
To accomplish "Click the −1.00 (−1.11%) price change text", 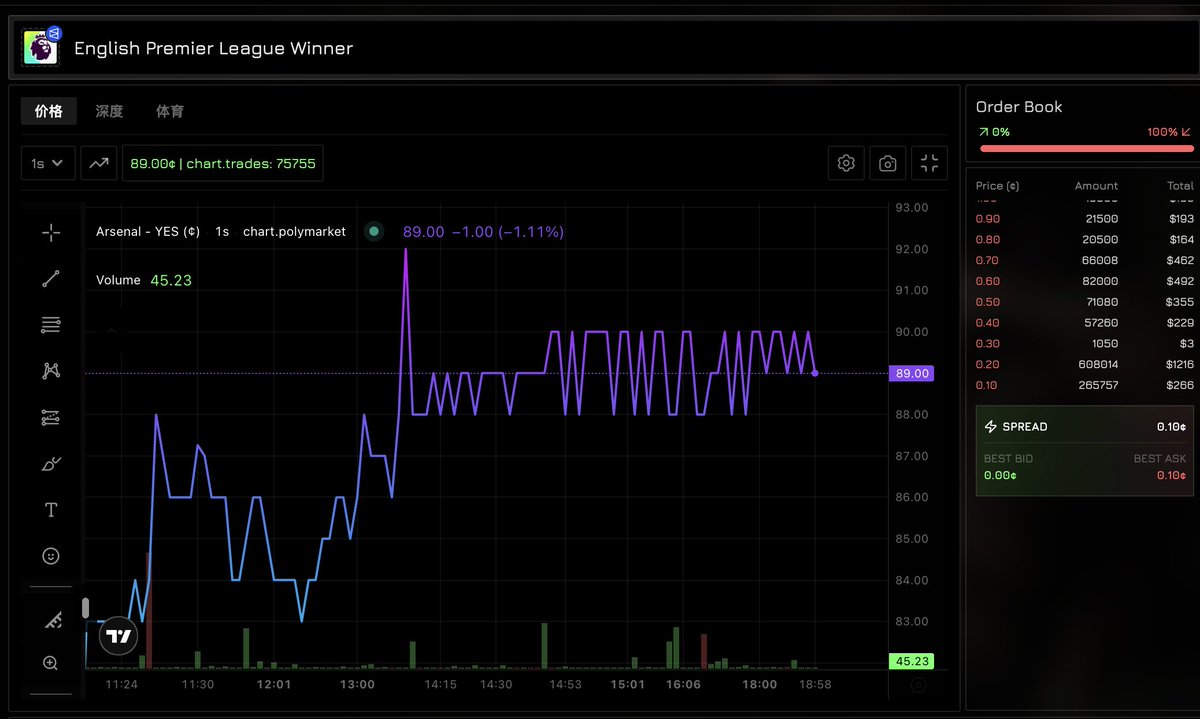I will pyautogui.click(x=508, y=231).
